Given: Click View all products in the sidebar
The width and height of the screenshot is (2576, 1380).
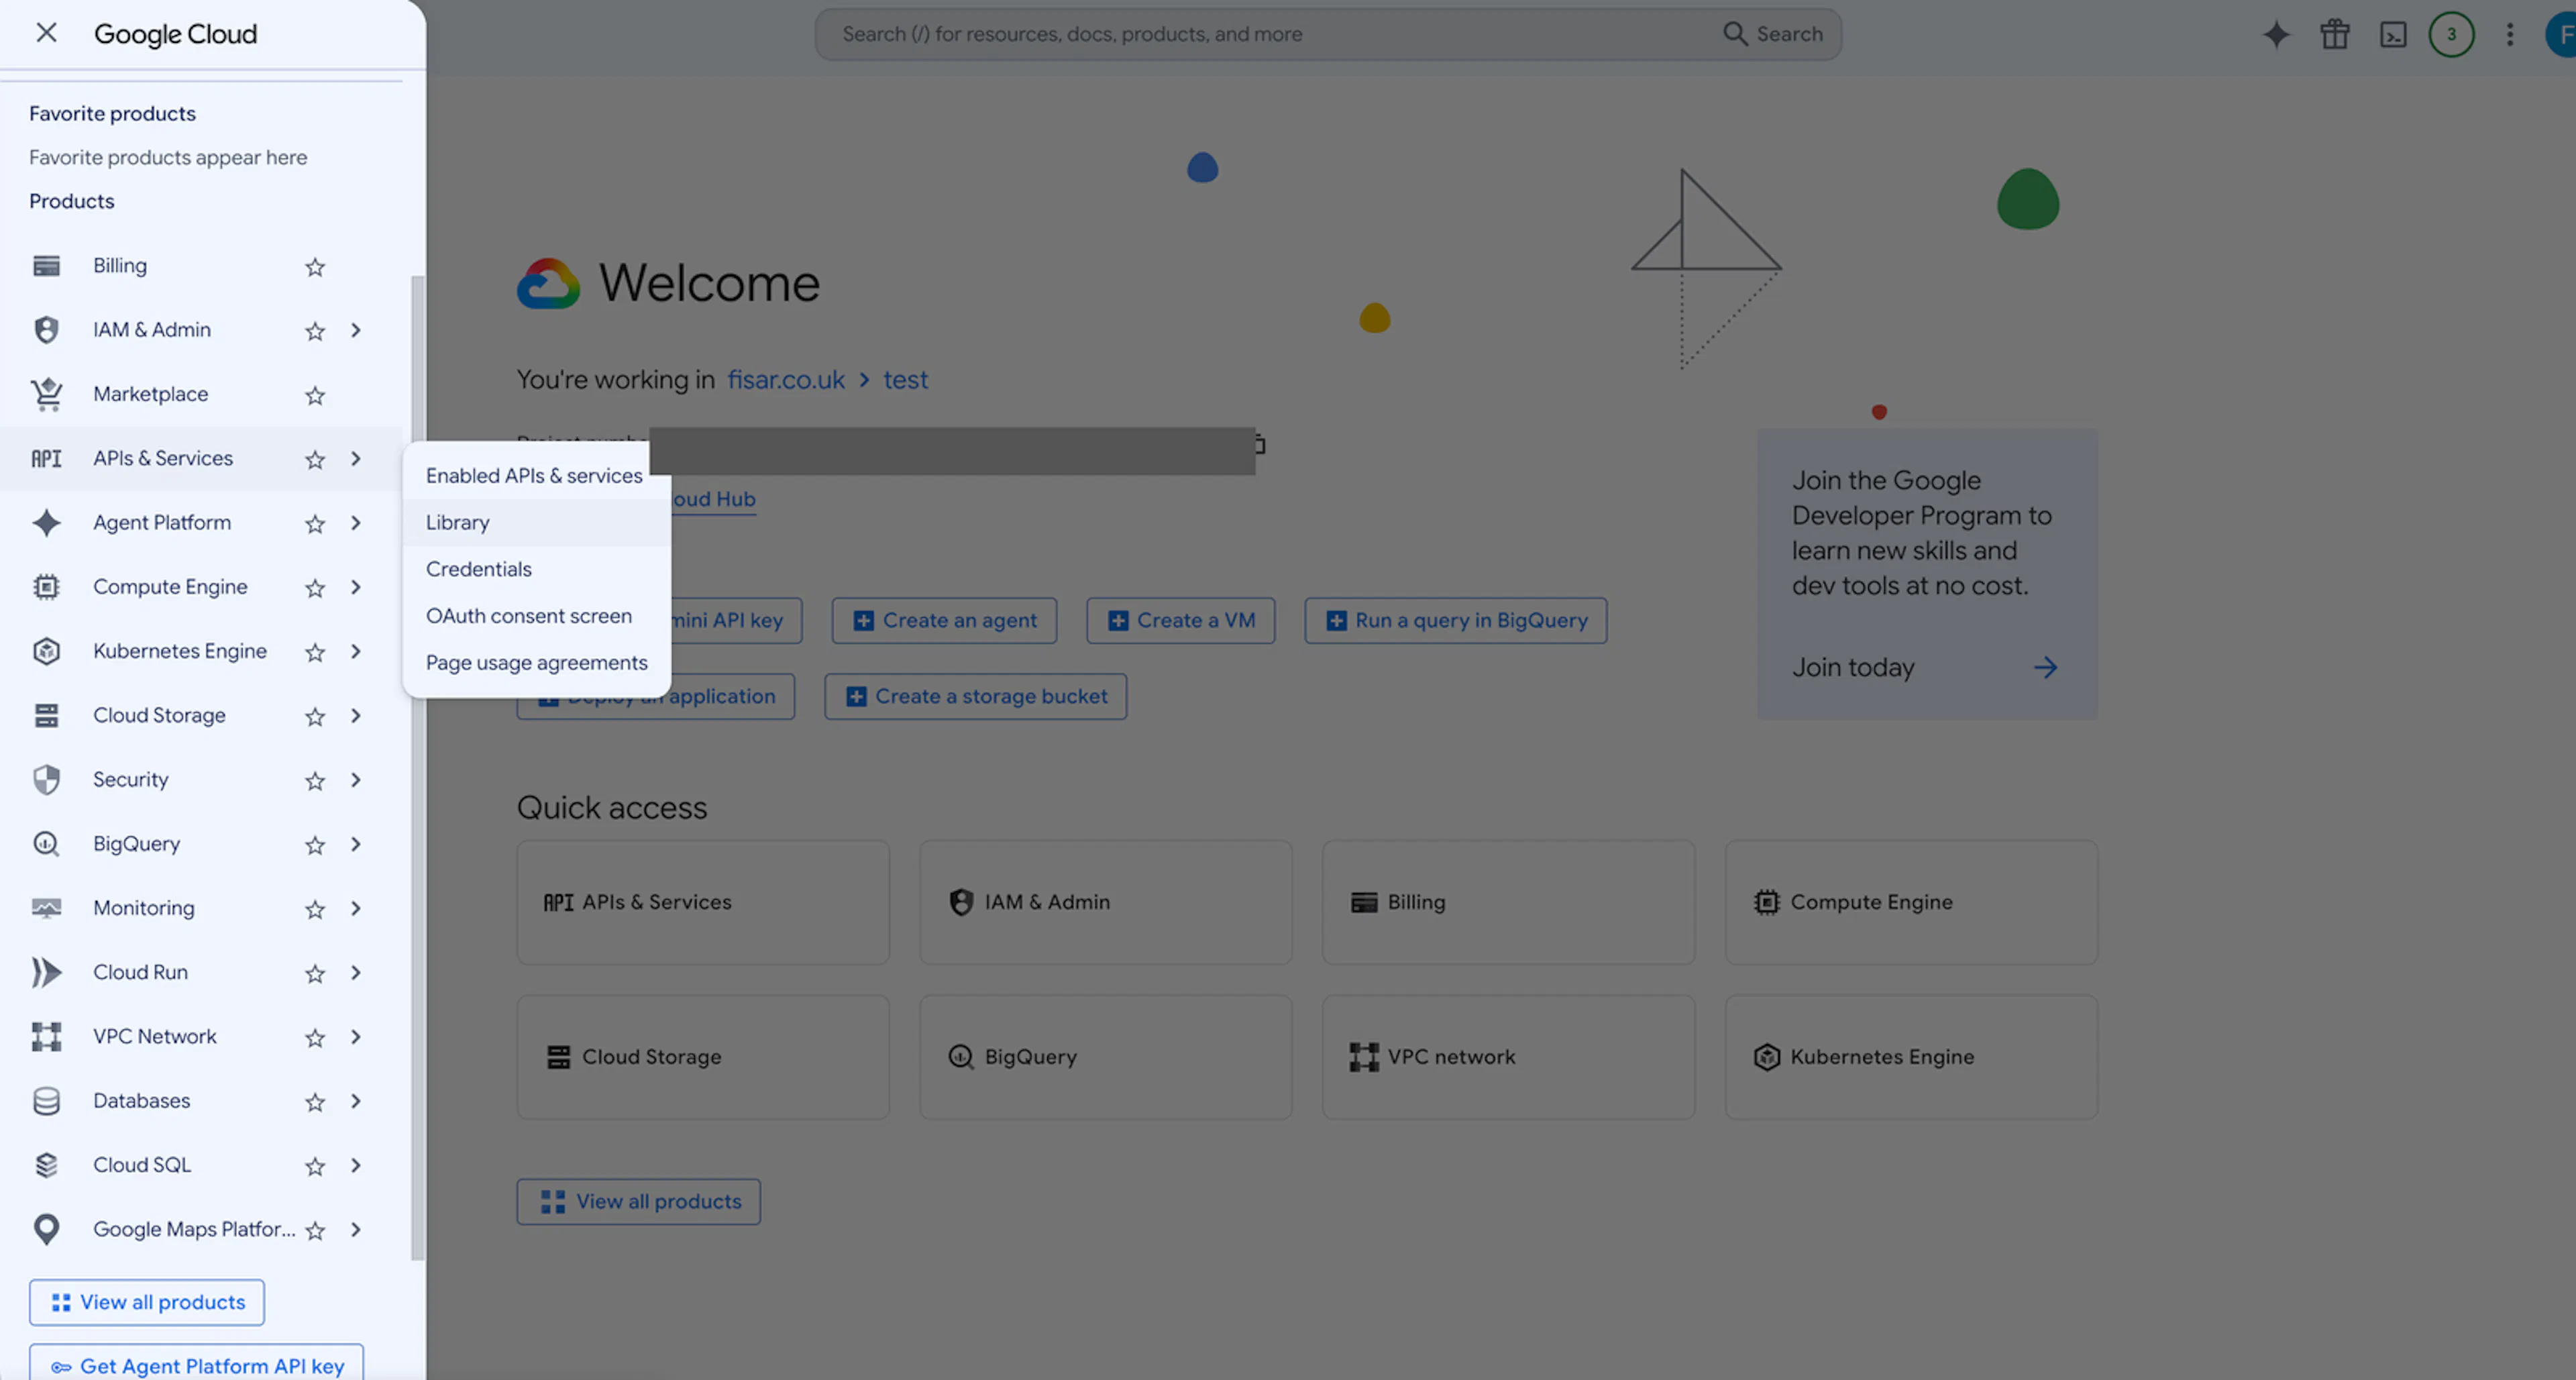Looking at the screenshot, I should point(147,1302).
